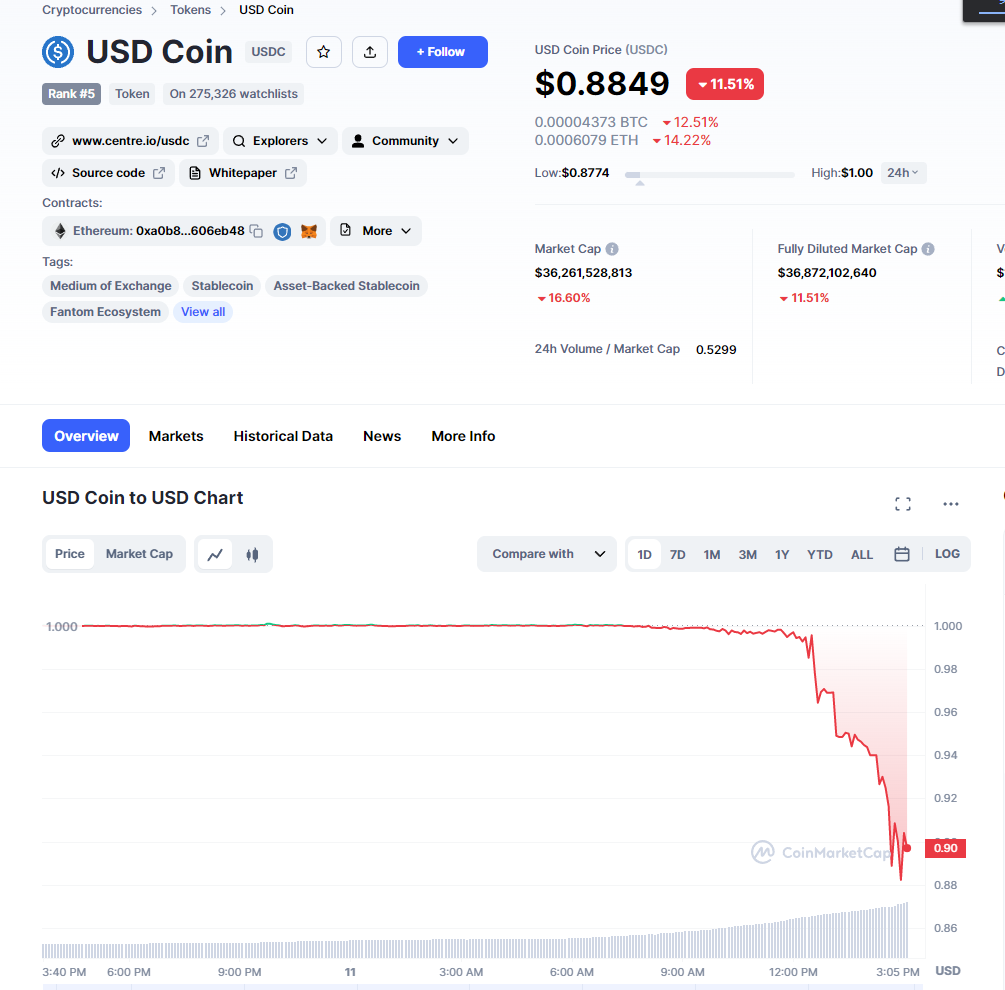Open the calendar date range picker

(x=902, y=554)
